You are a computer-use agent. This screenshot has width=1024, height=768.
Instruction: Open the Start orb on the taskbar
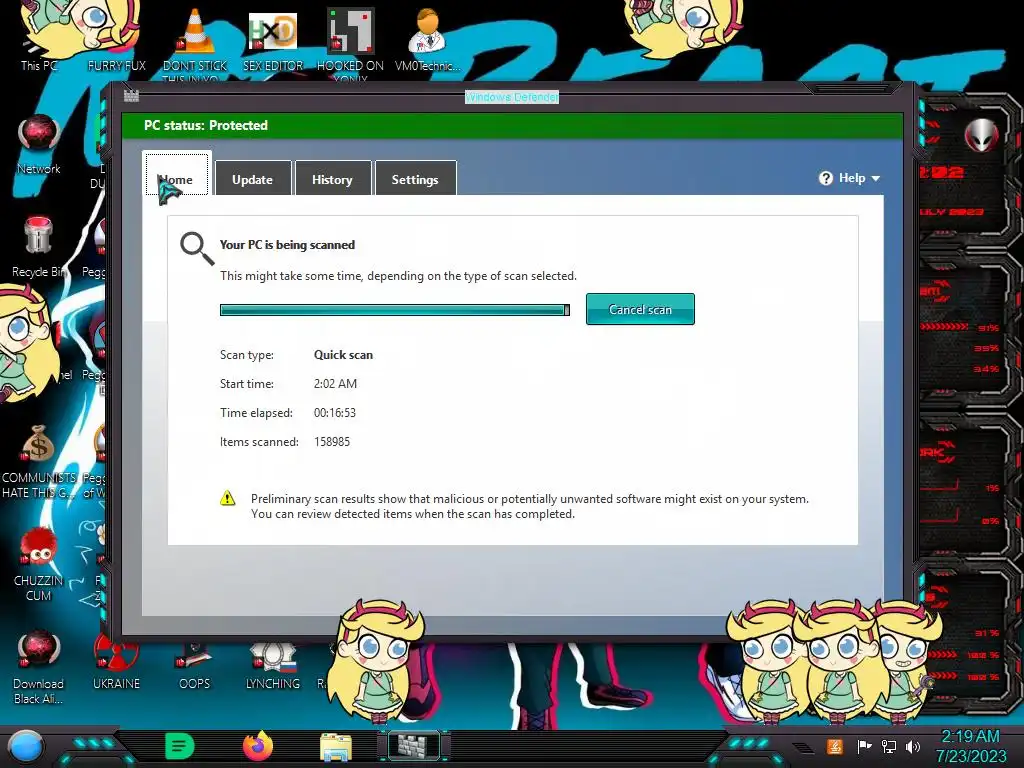pos(25,747)
